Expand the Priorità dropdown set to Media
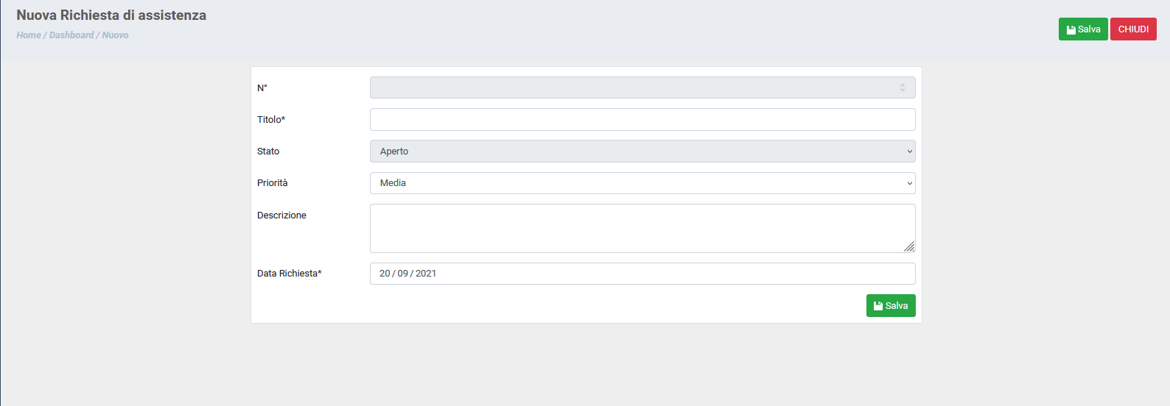This screenshot has height=406, width=1170. point(642,183)
